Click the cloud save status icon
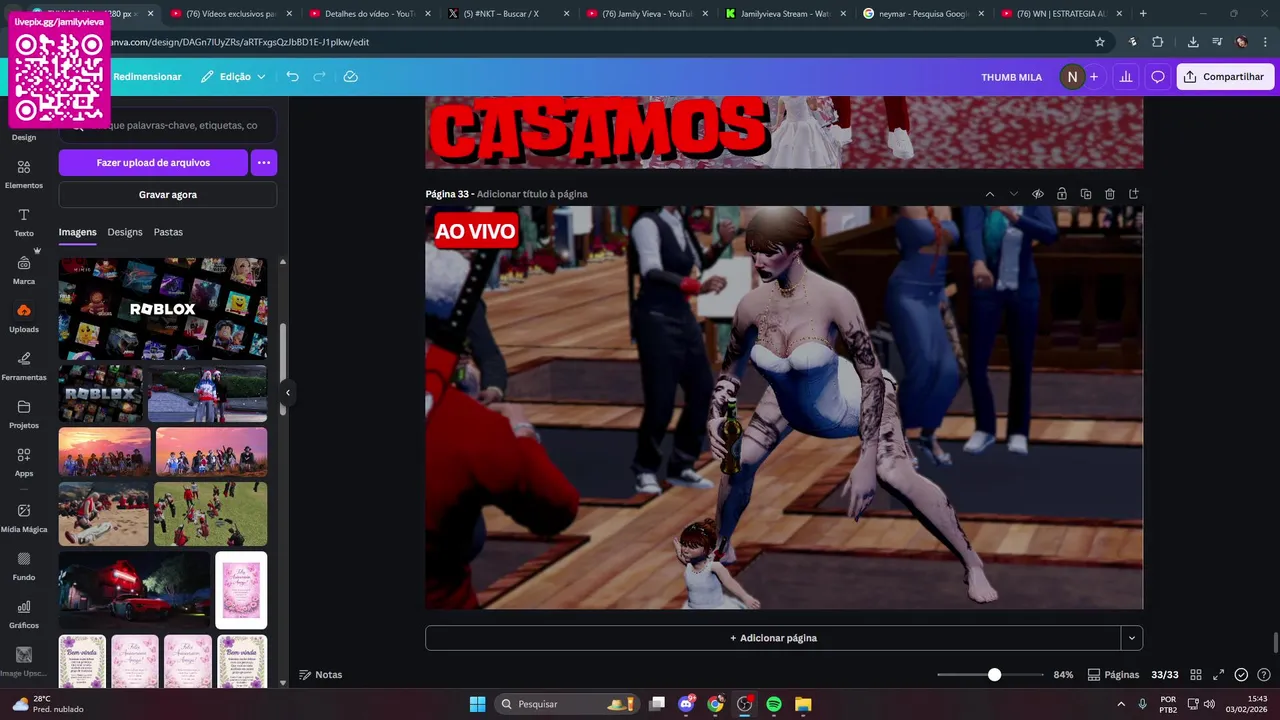 point(350,77)
